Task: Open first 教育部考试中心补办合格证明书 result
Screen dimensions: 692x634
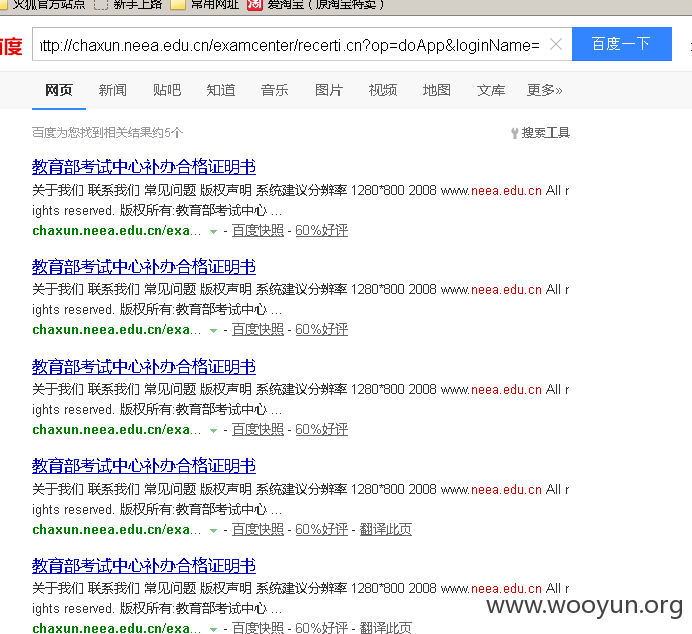Action: point(144,167)
